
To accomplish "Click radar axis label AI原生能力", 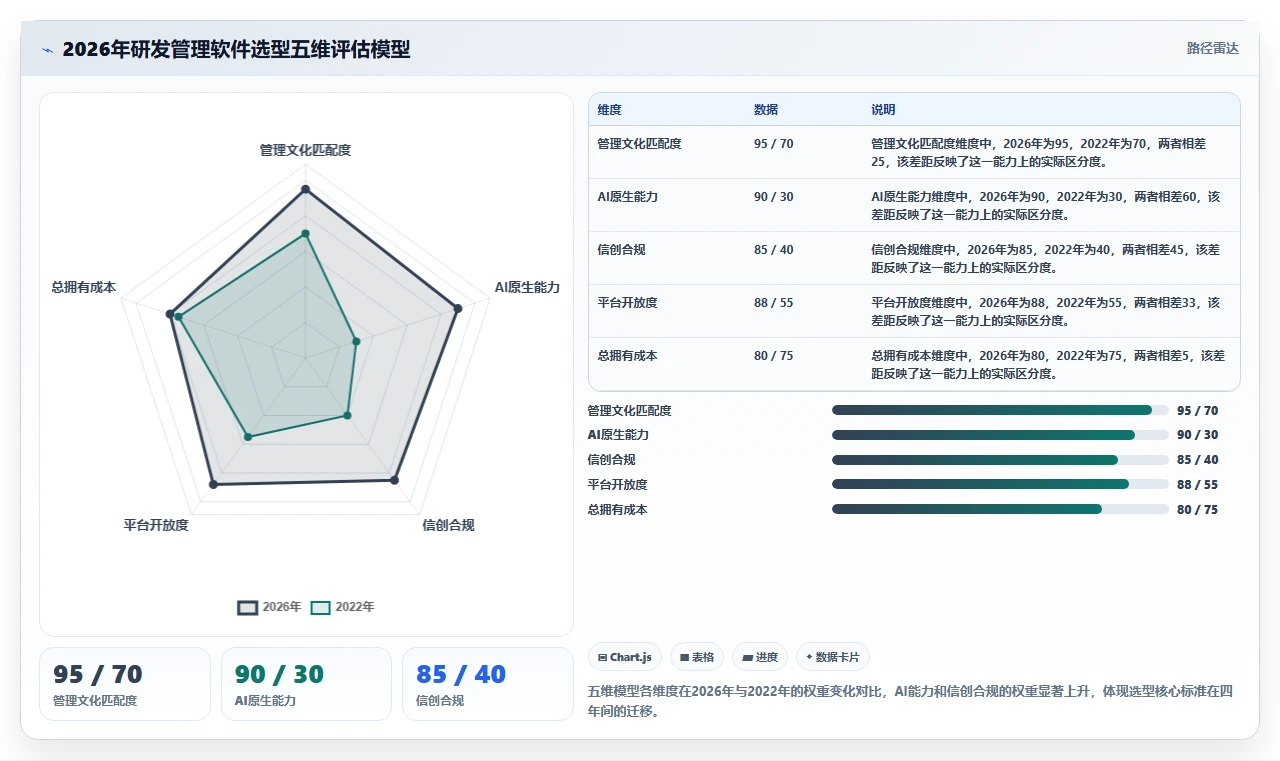I will click(527, 287).
